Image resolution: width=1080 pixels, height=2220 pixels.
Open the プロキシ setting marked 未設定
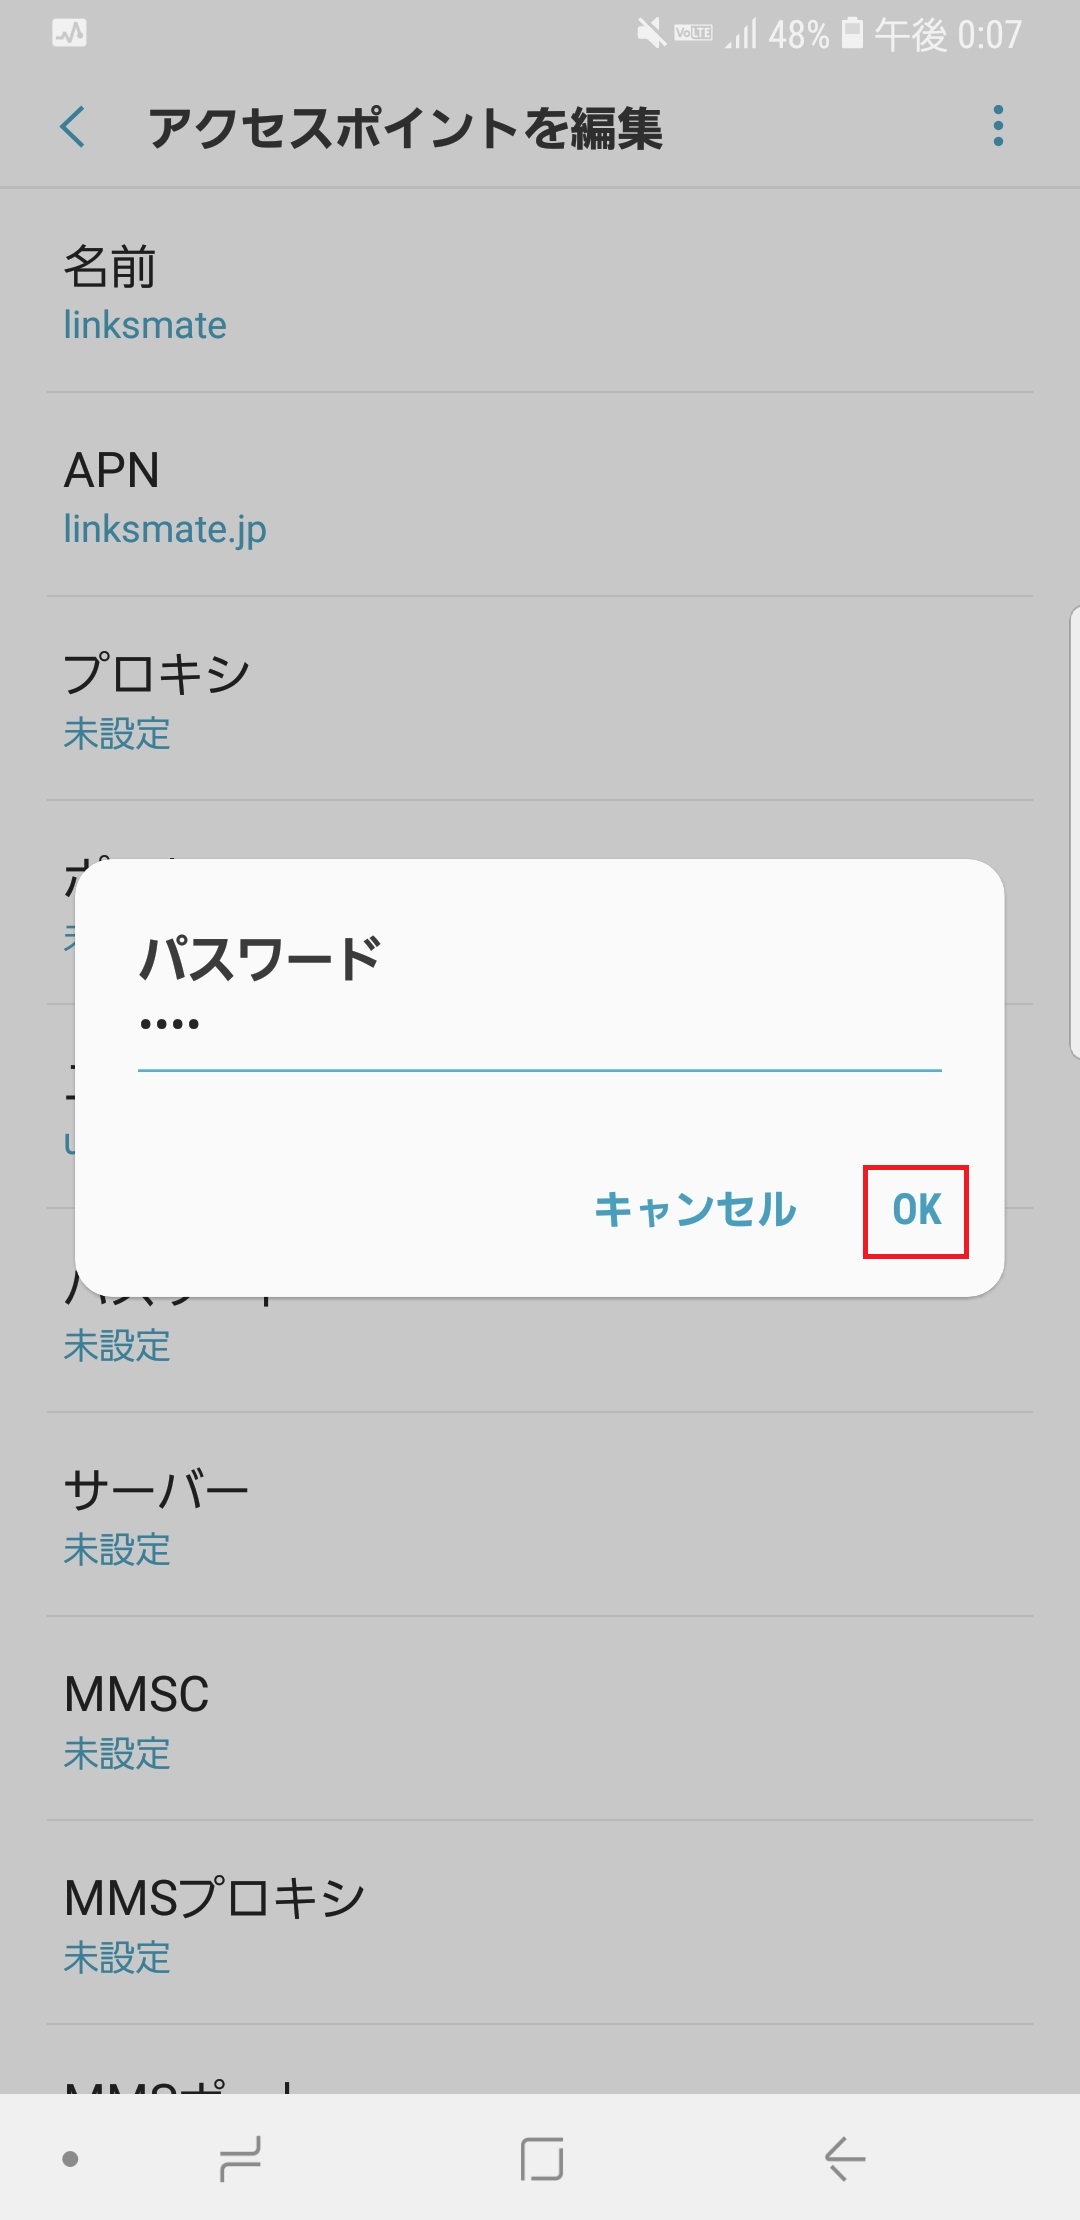[540, 700]
